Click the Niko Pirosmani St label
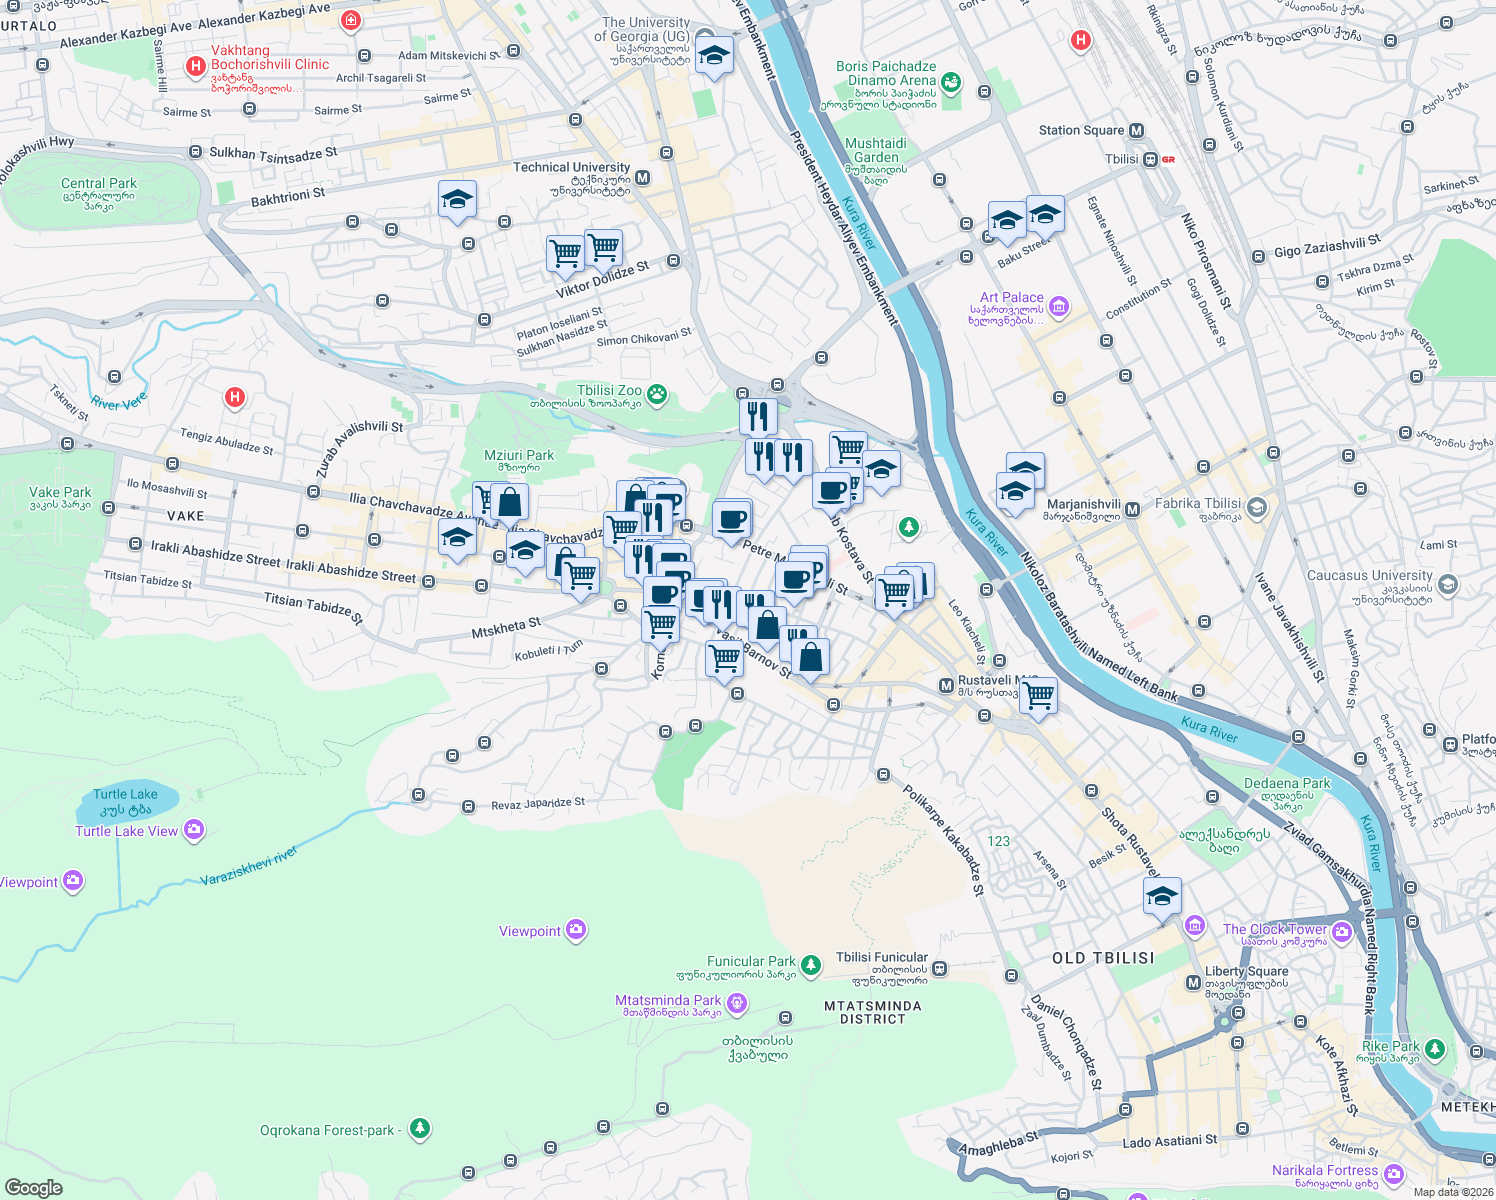Image resolution: width=1496 pixels, height=1200 pixels. pyautogui.click(x=1207, y=261)
